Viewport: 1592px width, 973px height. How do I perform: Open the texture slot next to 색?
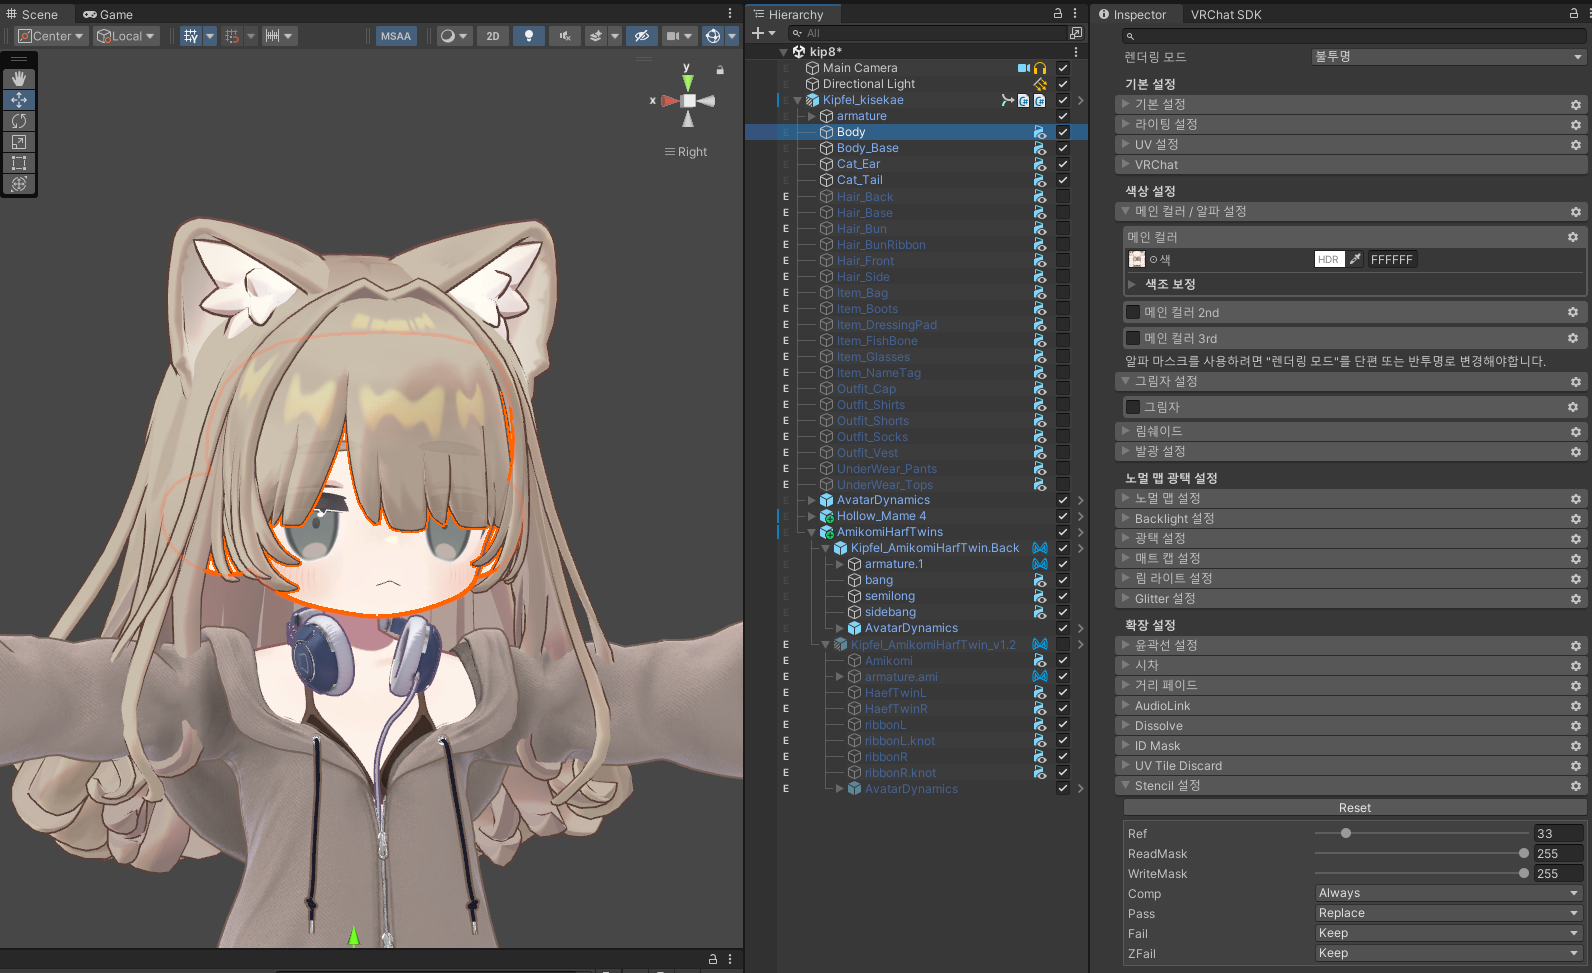click(1136, 259)
